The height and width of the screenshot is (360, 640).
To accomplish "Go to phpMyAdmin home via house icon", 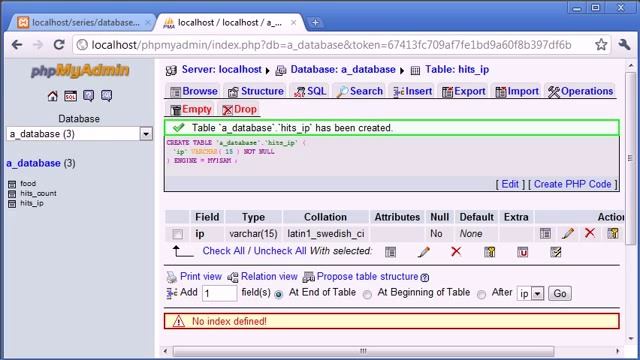I will 52,96.
